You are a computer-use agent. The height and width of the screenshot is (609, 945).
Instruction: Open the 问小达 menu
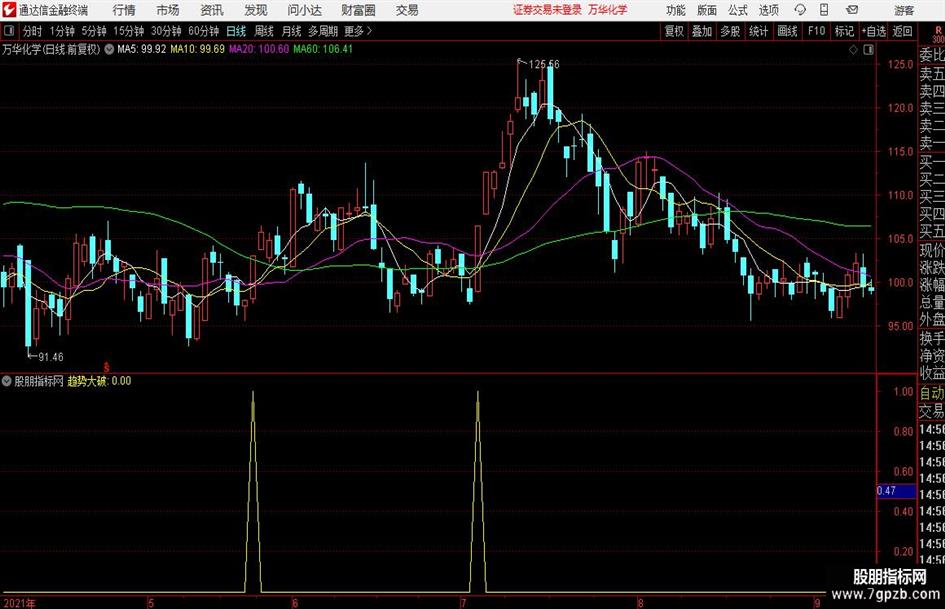(304, 10)
